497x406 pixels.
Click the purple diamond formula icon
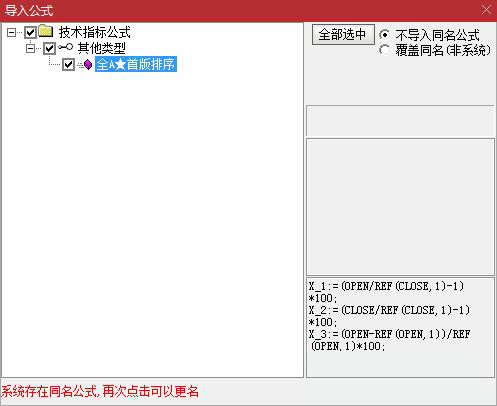(87, 64)
